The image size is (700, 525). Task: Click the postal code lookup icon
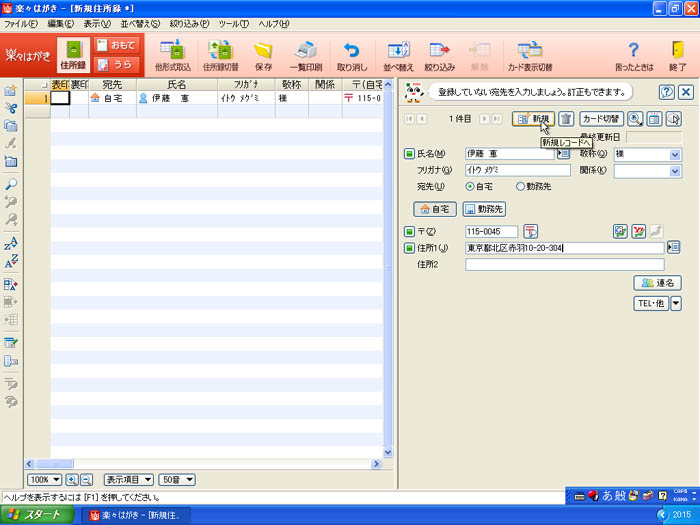coord(530,231)
